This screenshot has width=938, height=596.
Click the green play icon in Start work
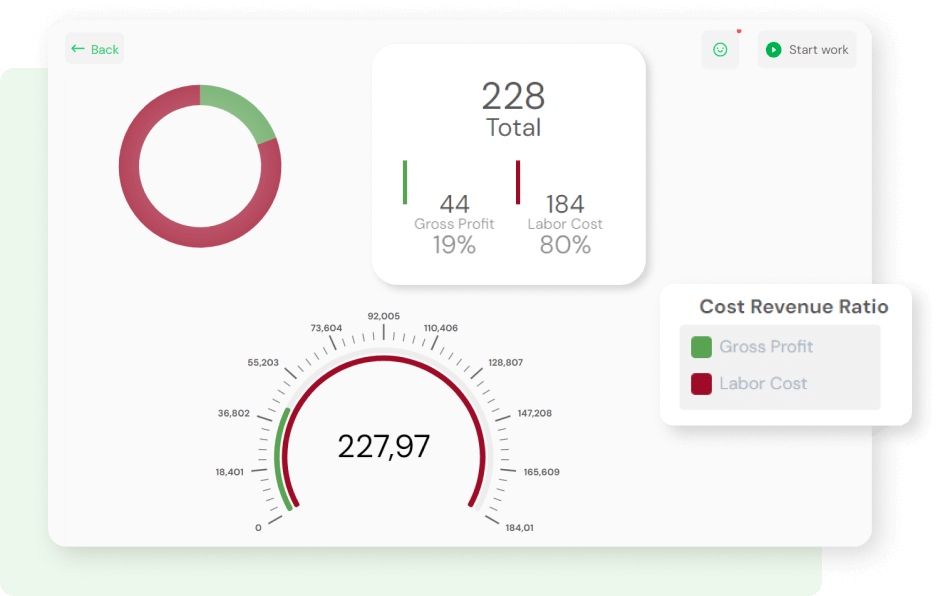tap(773, 50)
